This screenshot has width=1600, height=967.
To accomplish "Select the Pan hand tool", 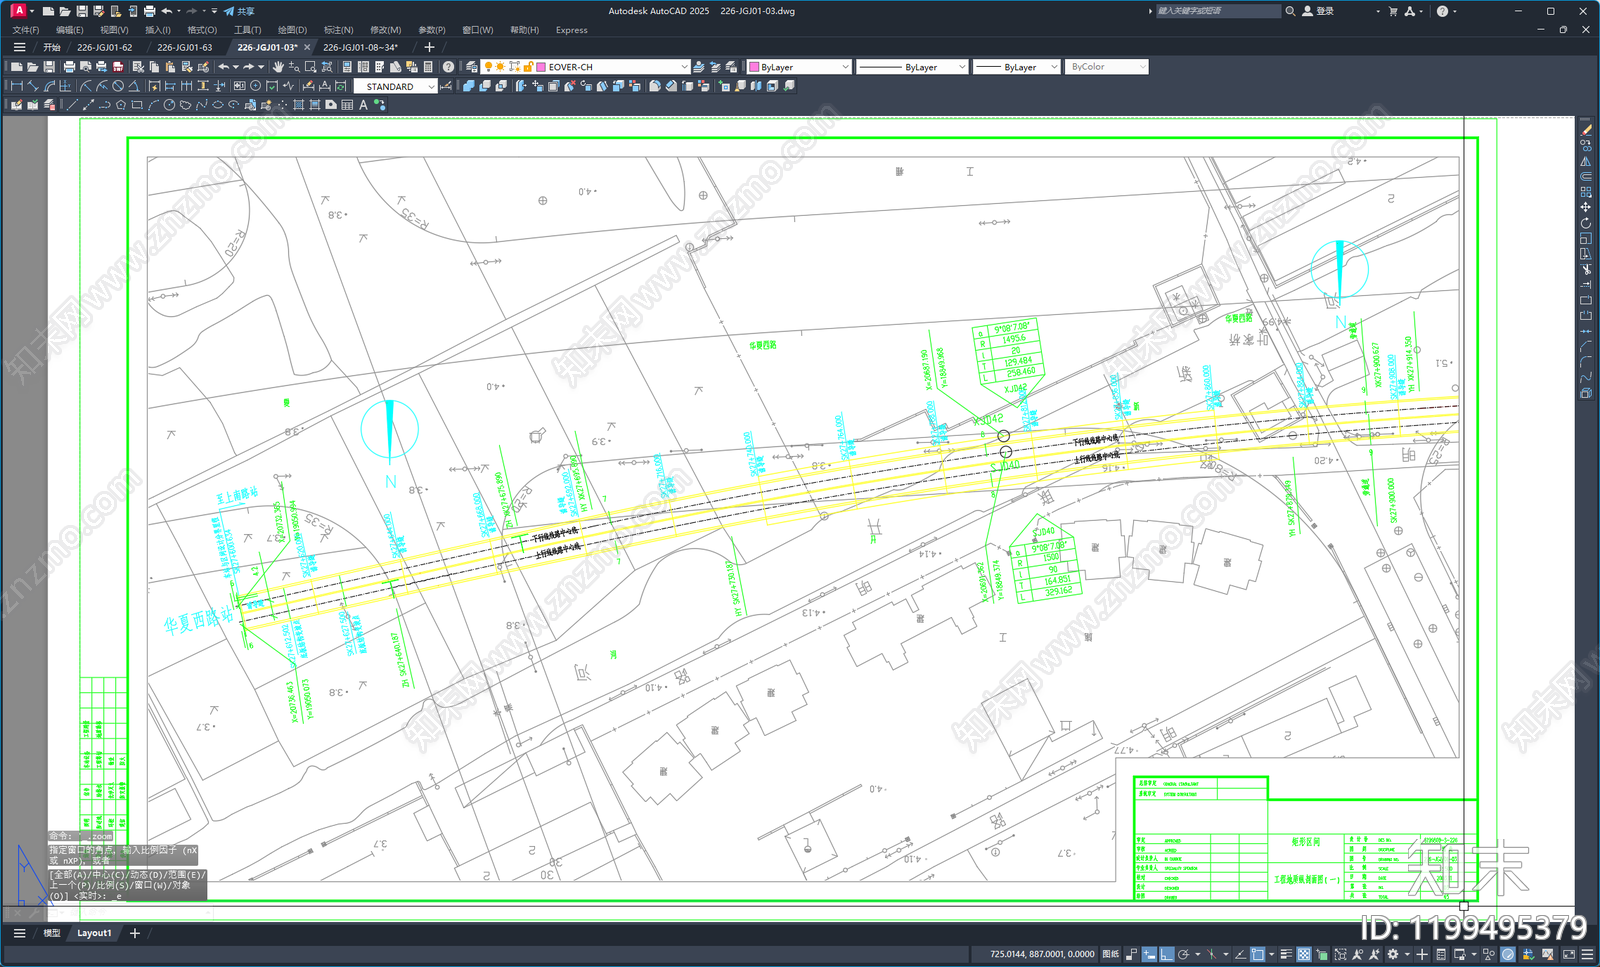I will click(x=278, y=67).
